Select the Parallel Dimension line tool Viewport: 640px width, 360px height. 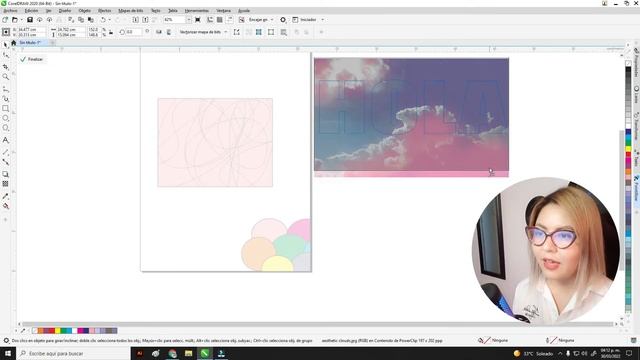click(x=5, y=152)
